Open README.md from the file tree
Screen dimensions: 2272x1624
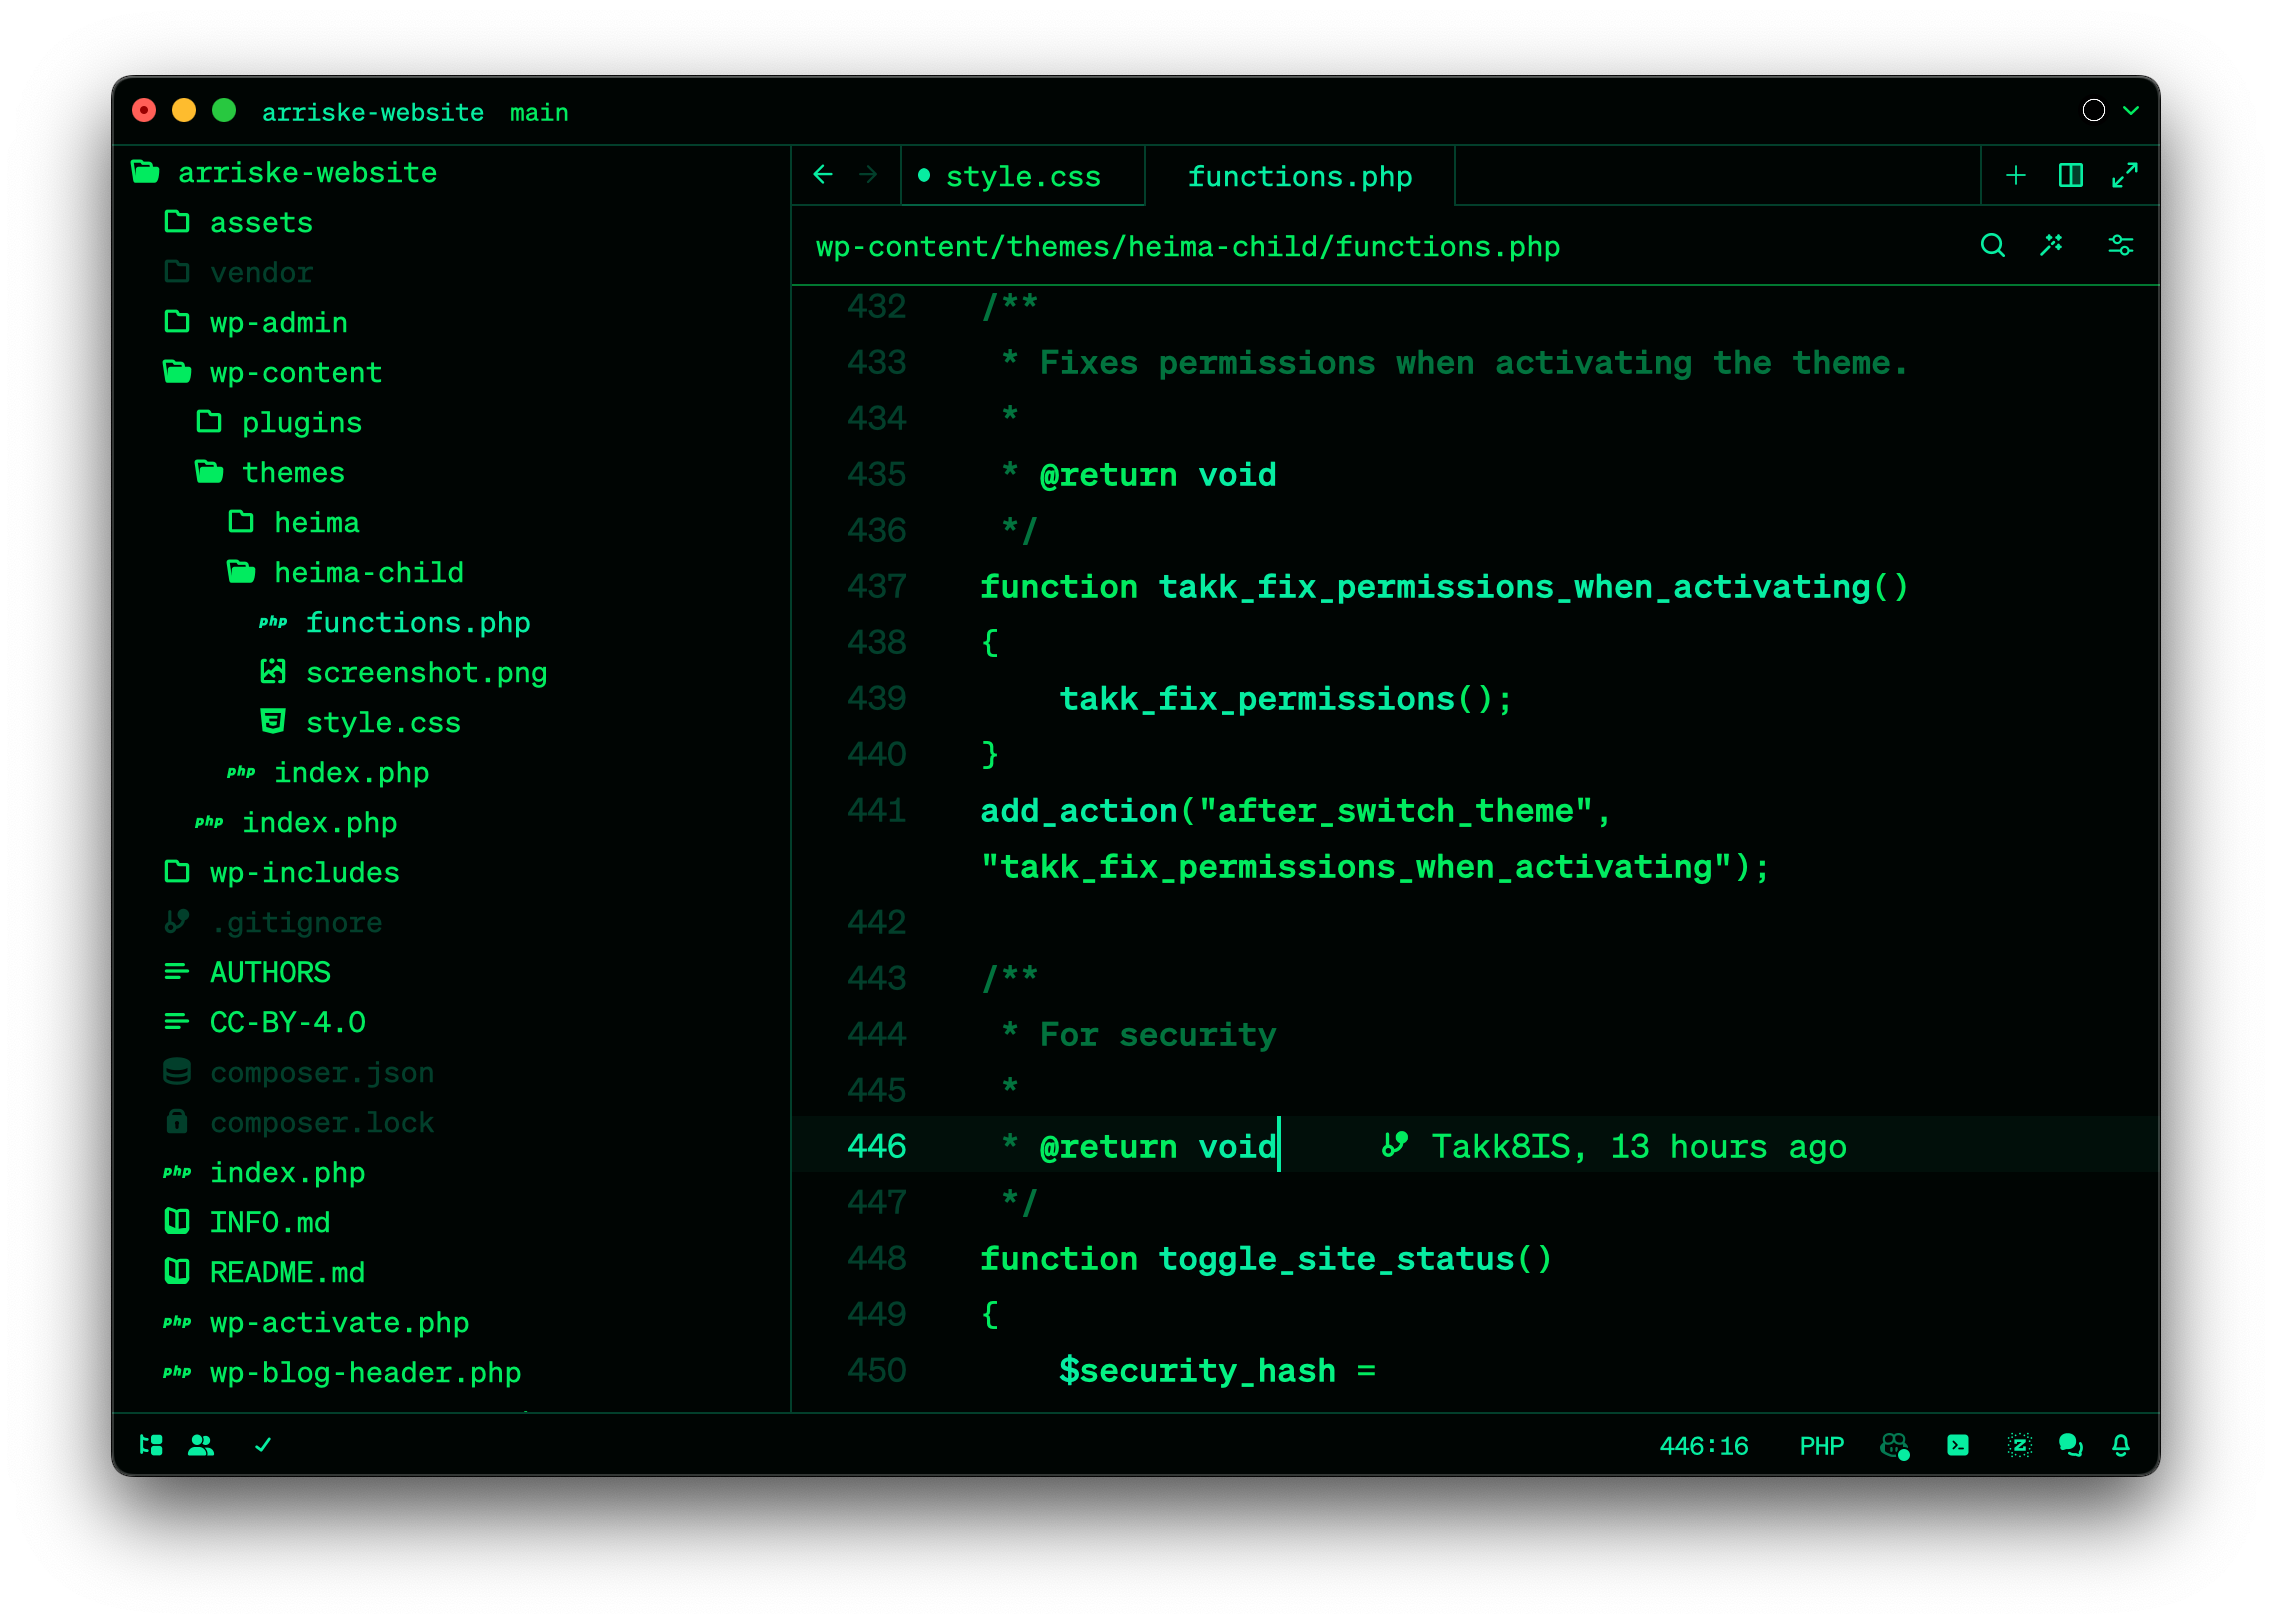pos(287,1272)
